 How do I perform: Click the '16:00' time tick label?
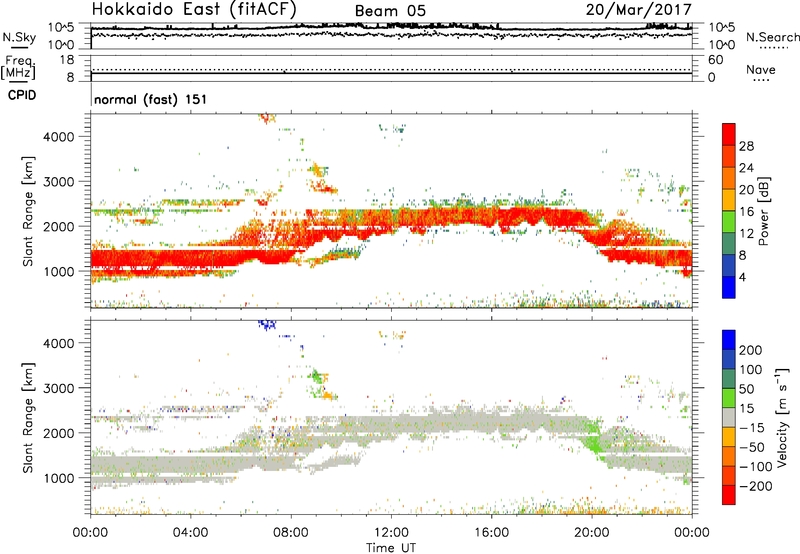491,533
